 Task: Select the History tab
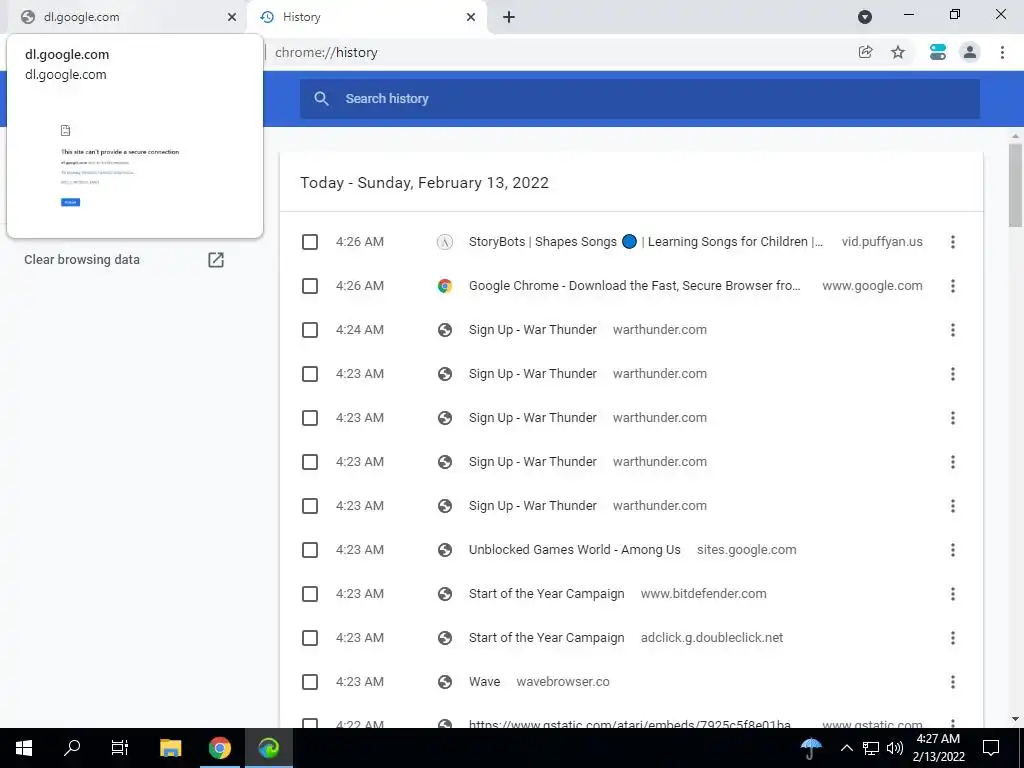click(366, 17)
